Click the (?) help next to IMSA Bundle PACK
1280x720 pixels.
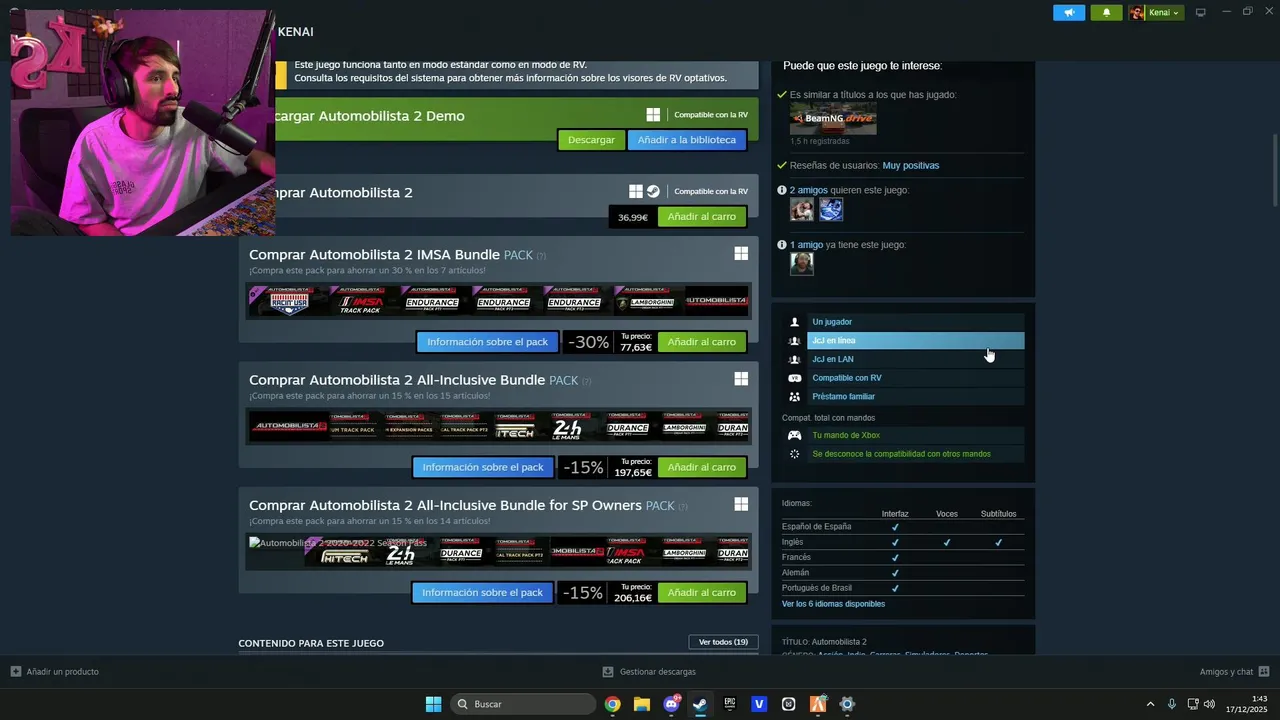tap(541, 256)
